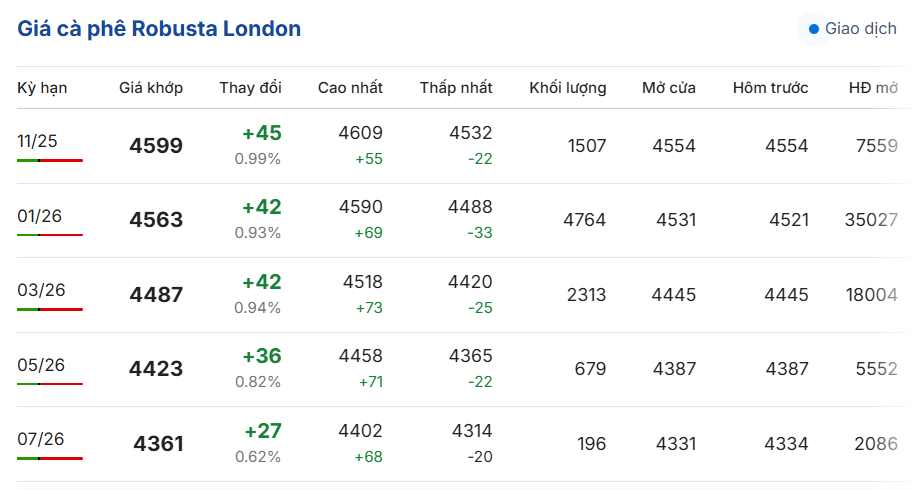Image resolution: width=922 pixels, height=490 pixels.
Task: Click the price range bar under 03/26
Action: tap(50, 309)
